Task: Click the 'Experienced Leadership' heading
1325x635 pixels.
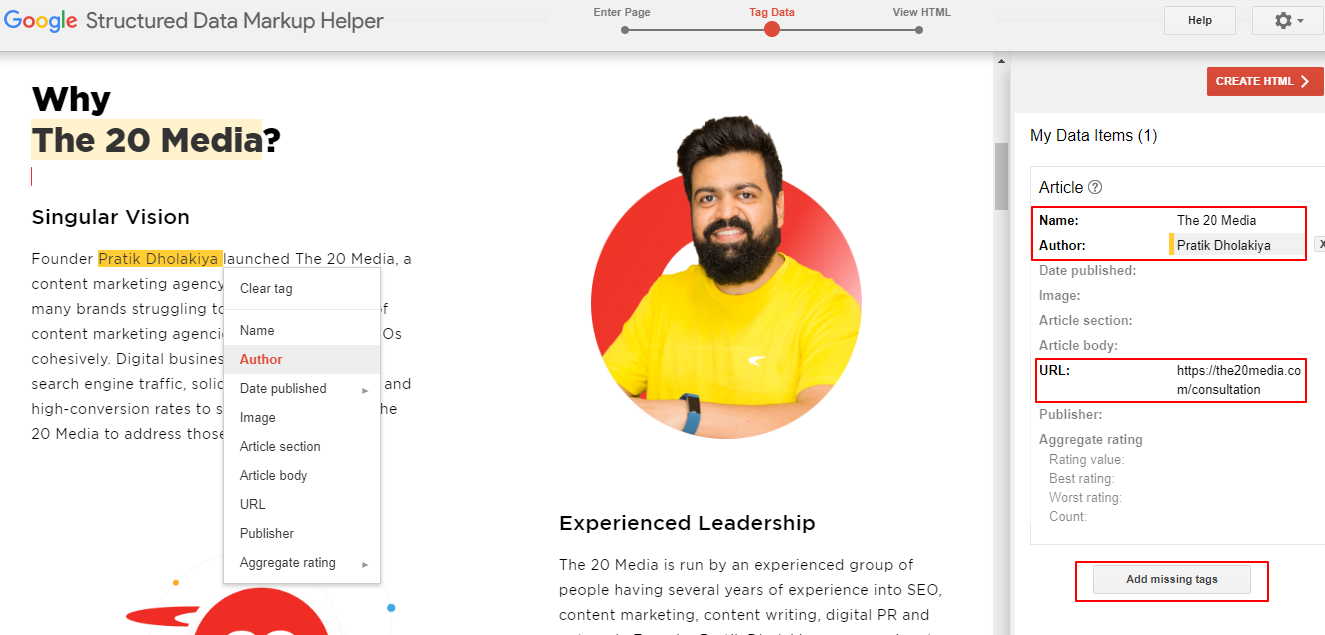Action: tap(687, 523)
